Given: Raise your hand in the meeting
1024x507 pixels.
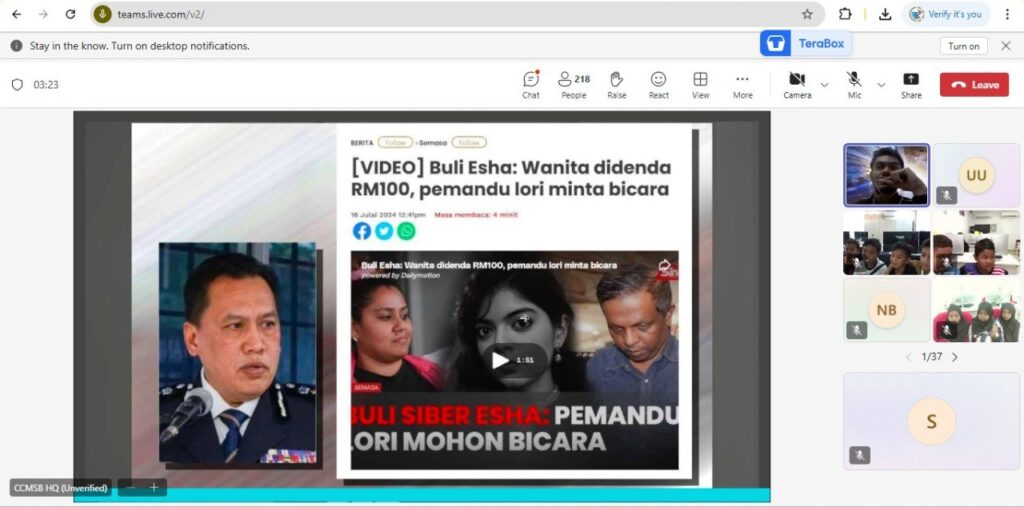Looking at the screenshot, I should pos(617,84).
